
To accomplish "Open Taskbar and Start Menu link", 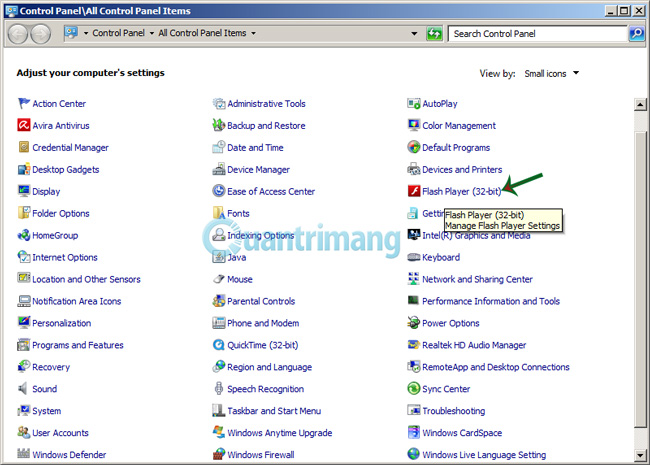I will [274, 411].
